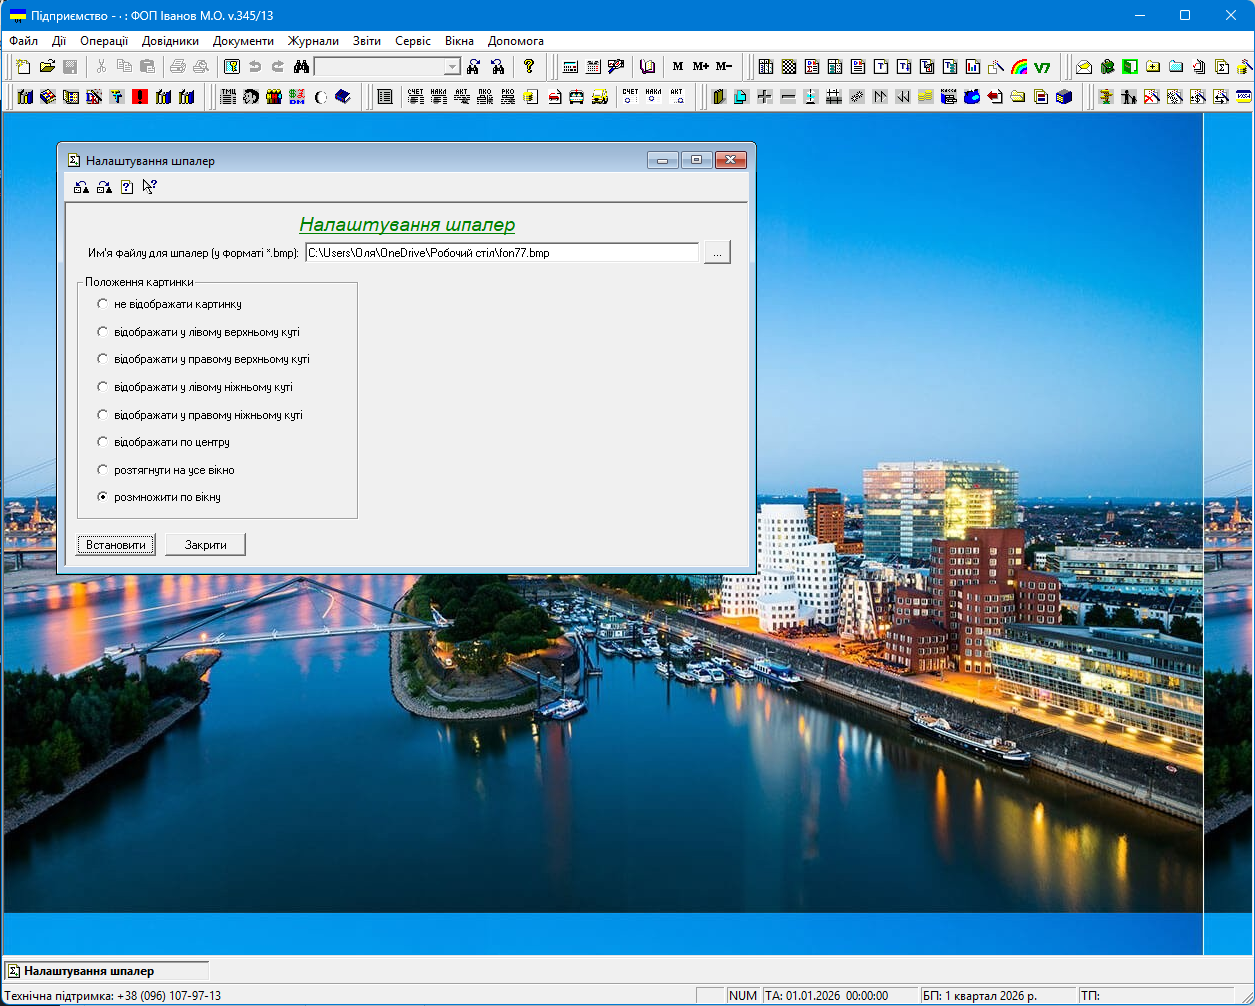Click the red exclamation mark icon
Image resolution: width=1255 pixels, height=1006 pixels.
tap(140, 97)
